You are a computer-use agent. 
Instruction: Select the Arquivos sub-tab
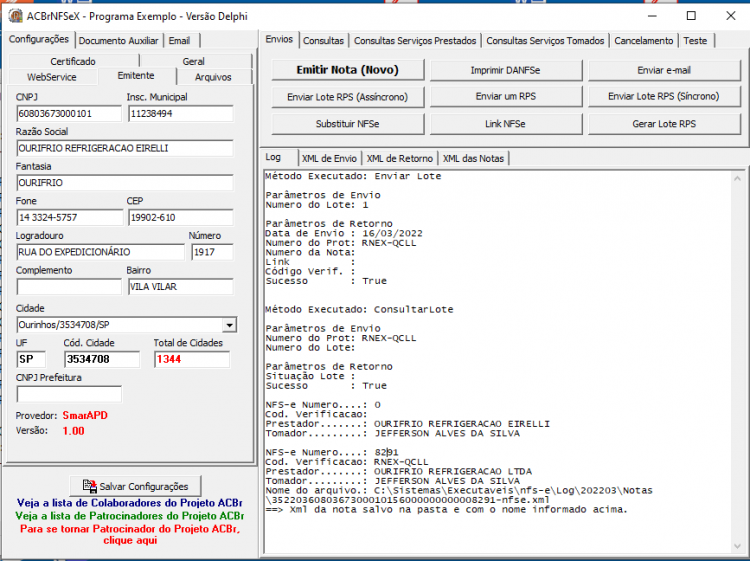[213, 77]
